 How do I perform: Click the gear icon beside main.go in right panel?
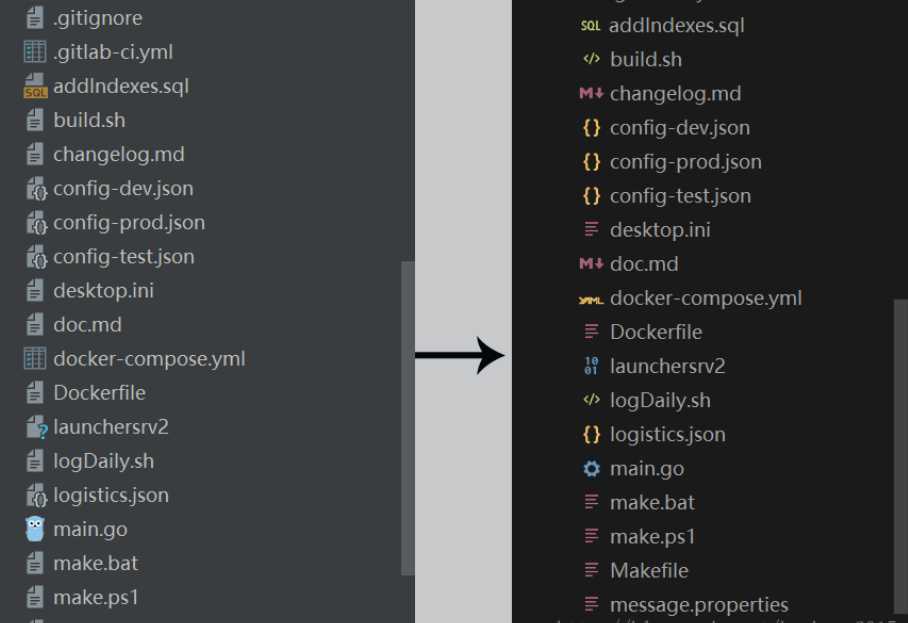(591, 468)
